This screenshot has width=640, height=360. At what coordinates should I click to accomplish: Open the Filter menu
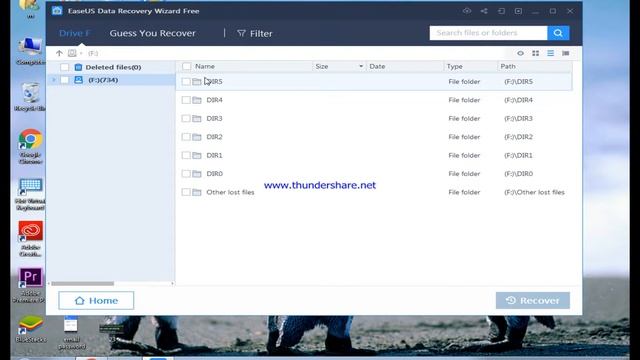255,33
